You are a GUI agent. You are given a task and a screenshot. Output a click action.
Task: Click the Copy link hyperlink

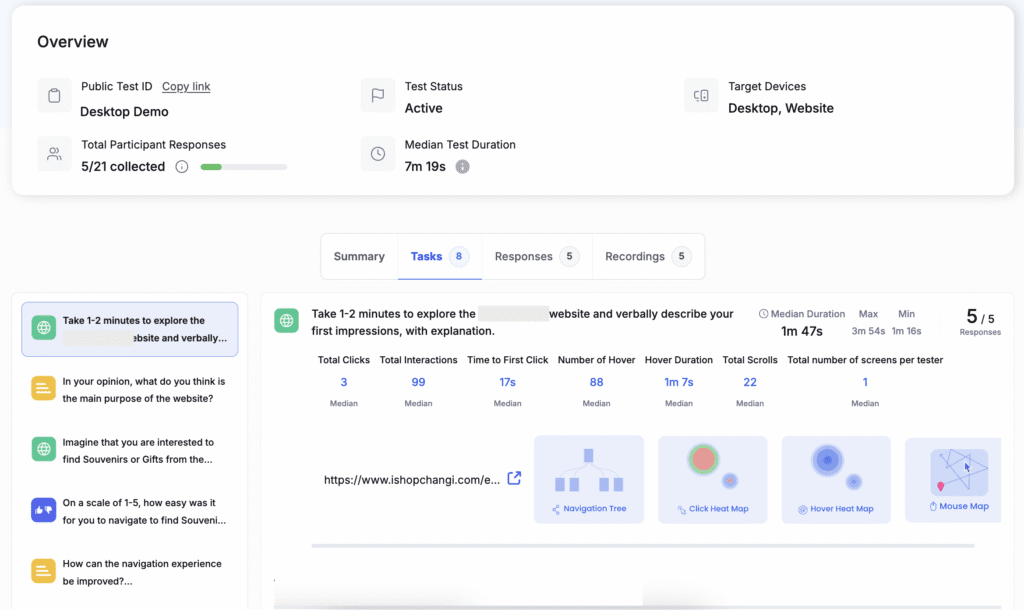(x=186, y=87)
